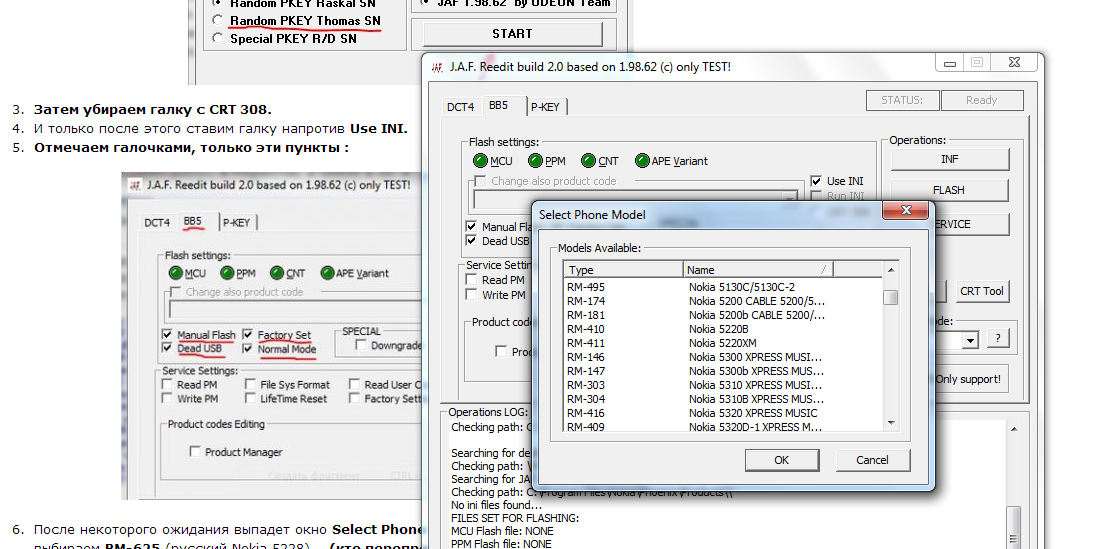Toggle Normal Mode checkbox in tutorial screenshot

click(247, 349)
